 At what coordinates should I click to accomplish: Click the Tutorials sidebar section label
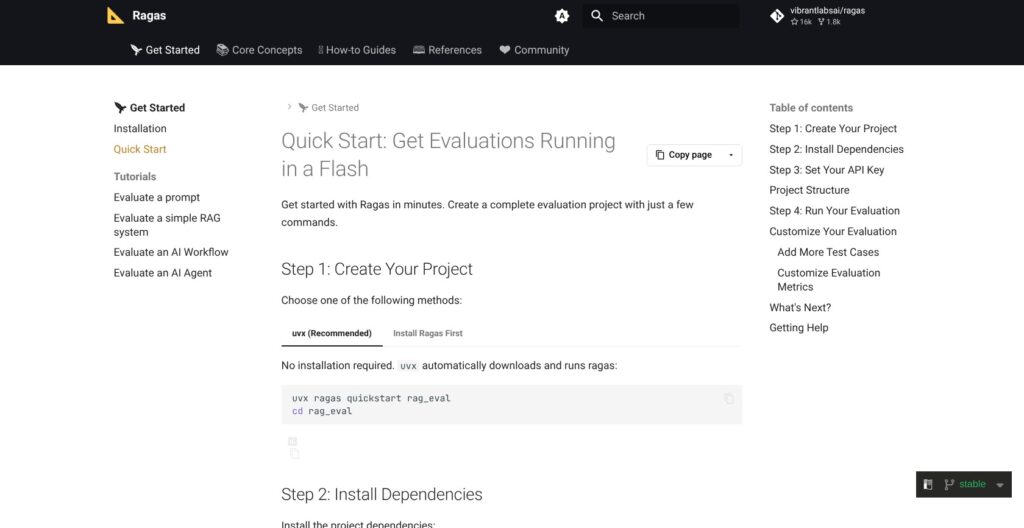pos(135,176)
